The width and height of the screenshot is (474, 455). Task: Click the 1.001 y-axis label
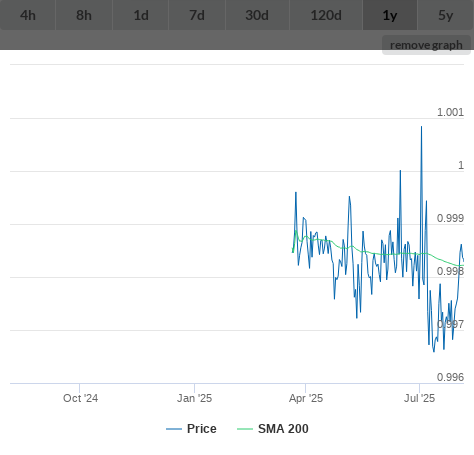pyautogui.click(x=450, y=112)
